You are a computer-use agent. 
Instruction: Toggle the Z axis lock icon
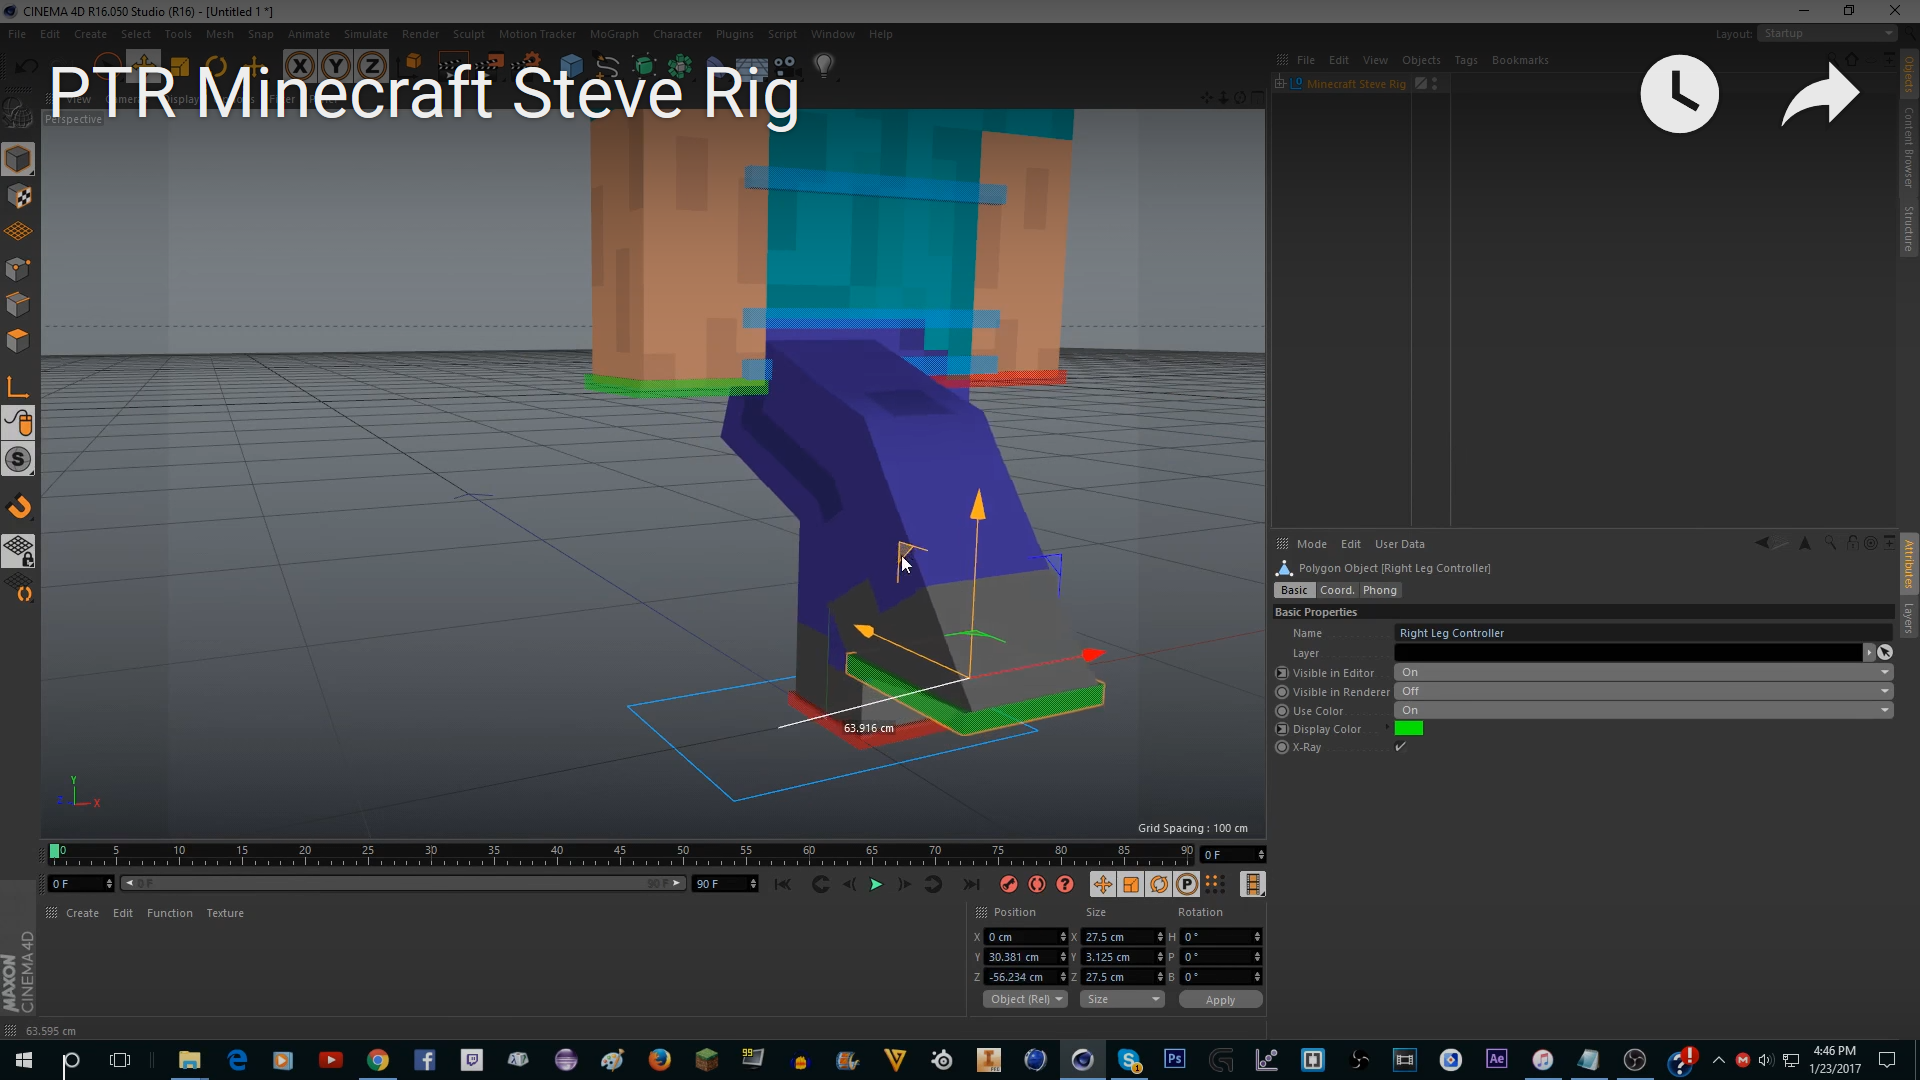pos(372,67)
